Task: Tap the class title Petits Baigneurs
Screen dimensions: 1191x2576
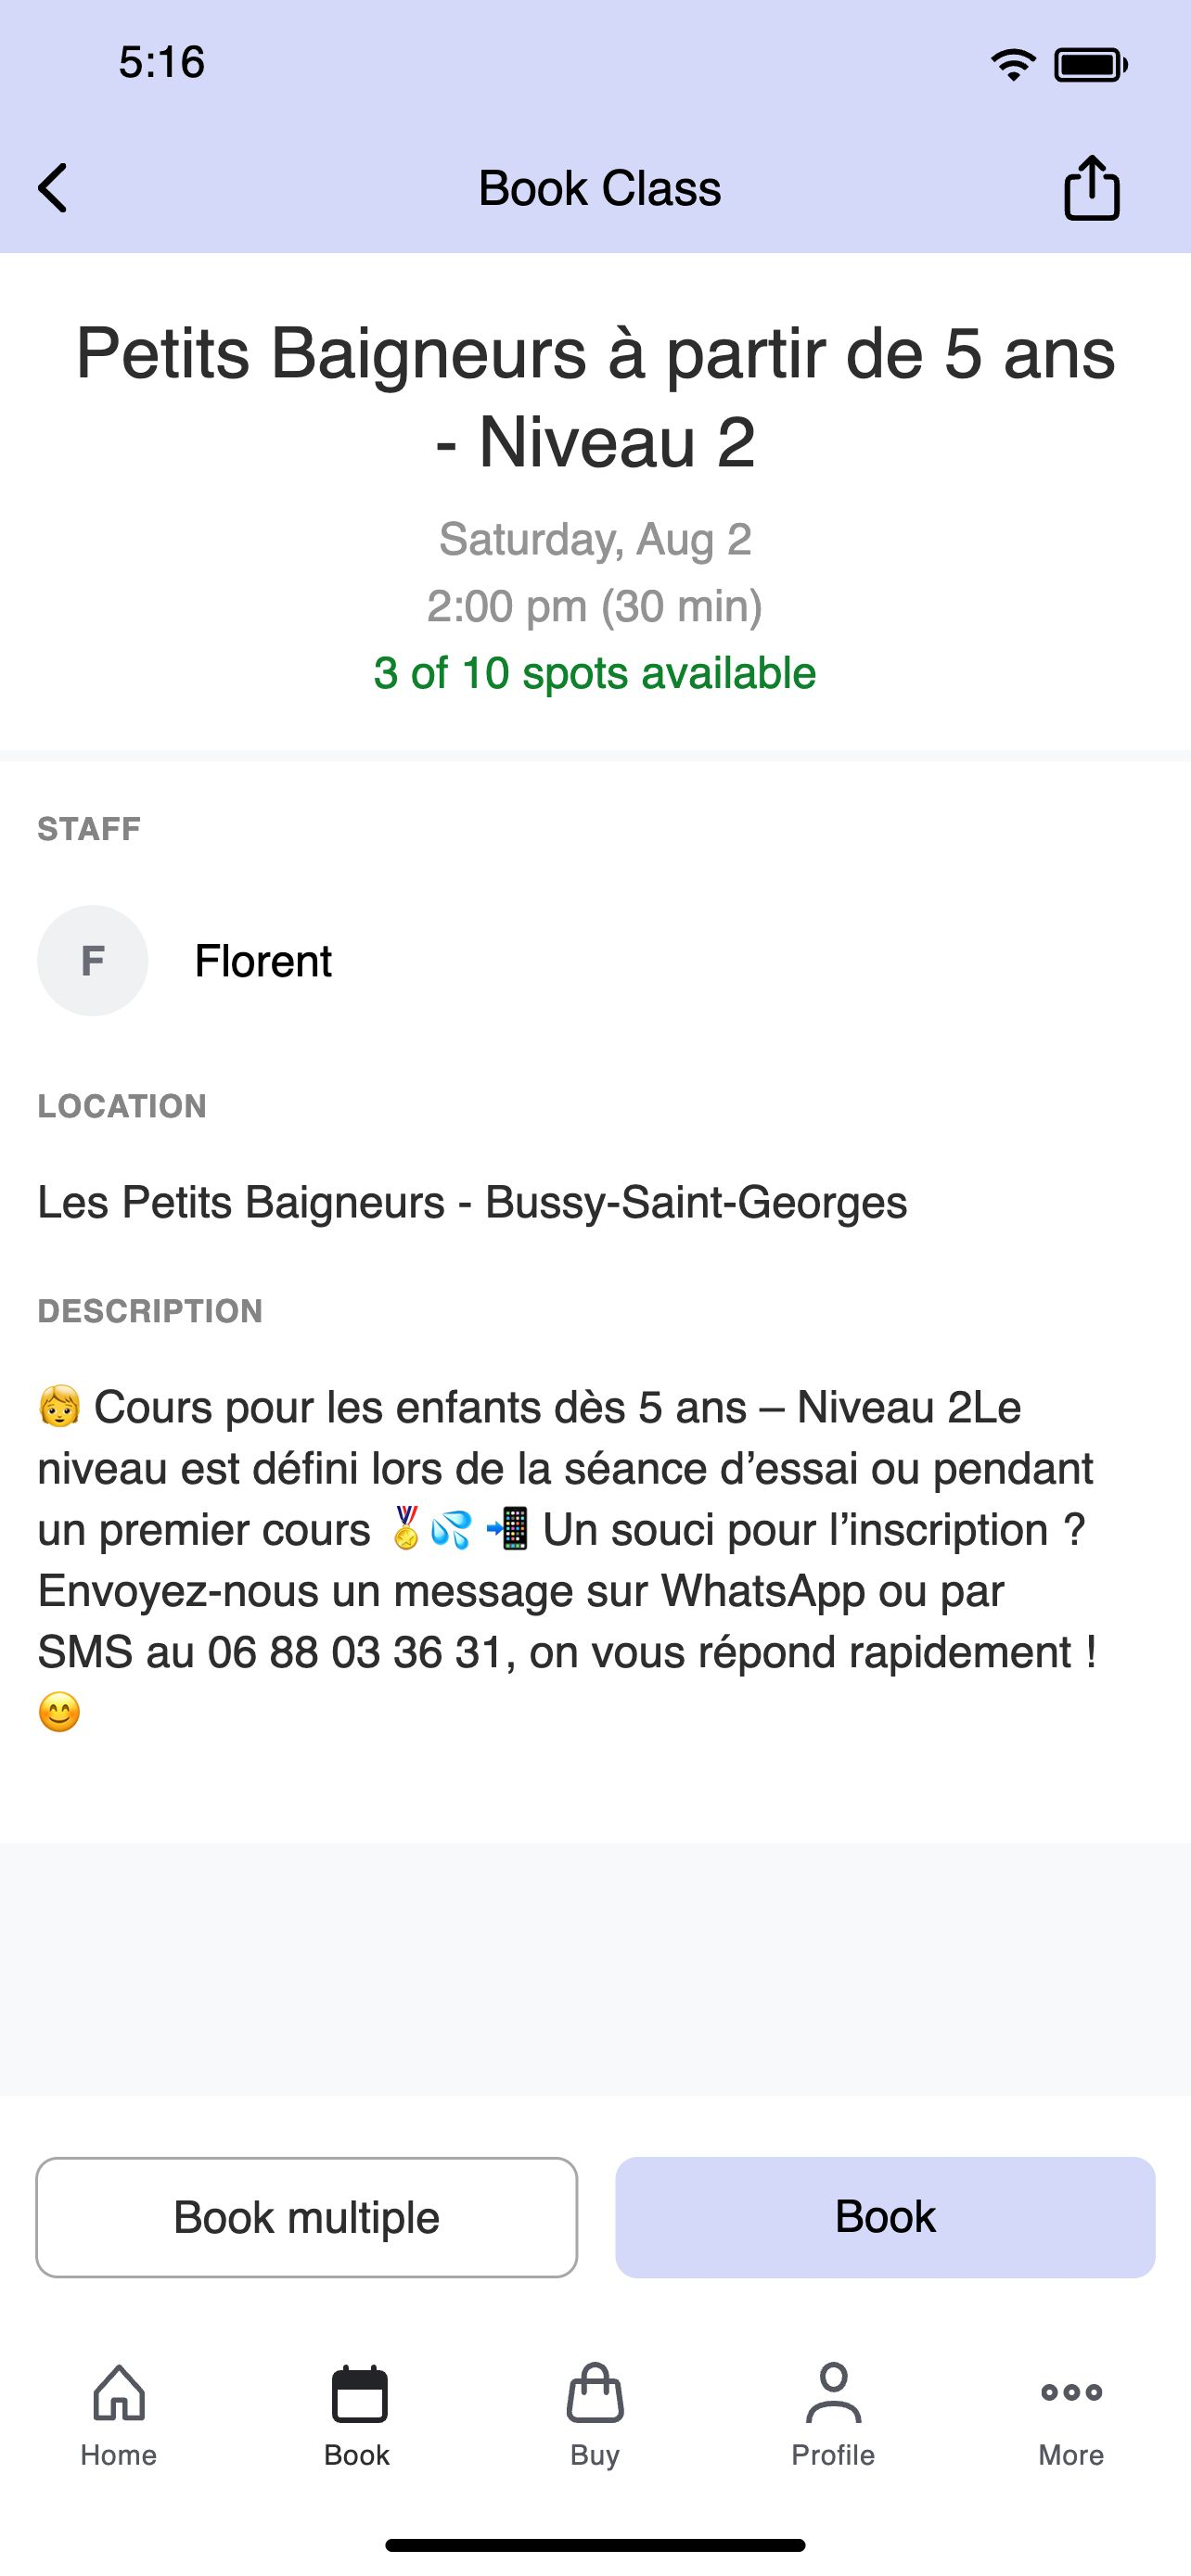Action: tap(595, 397)
